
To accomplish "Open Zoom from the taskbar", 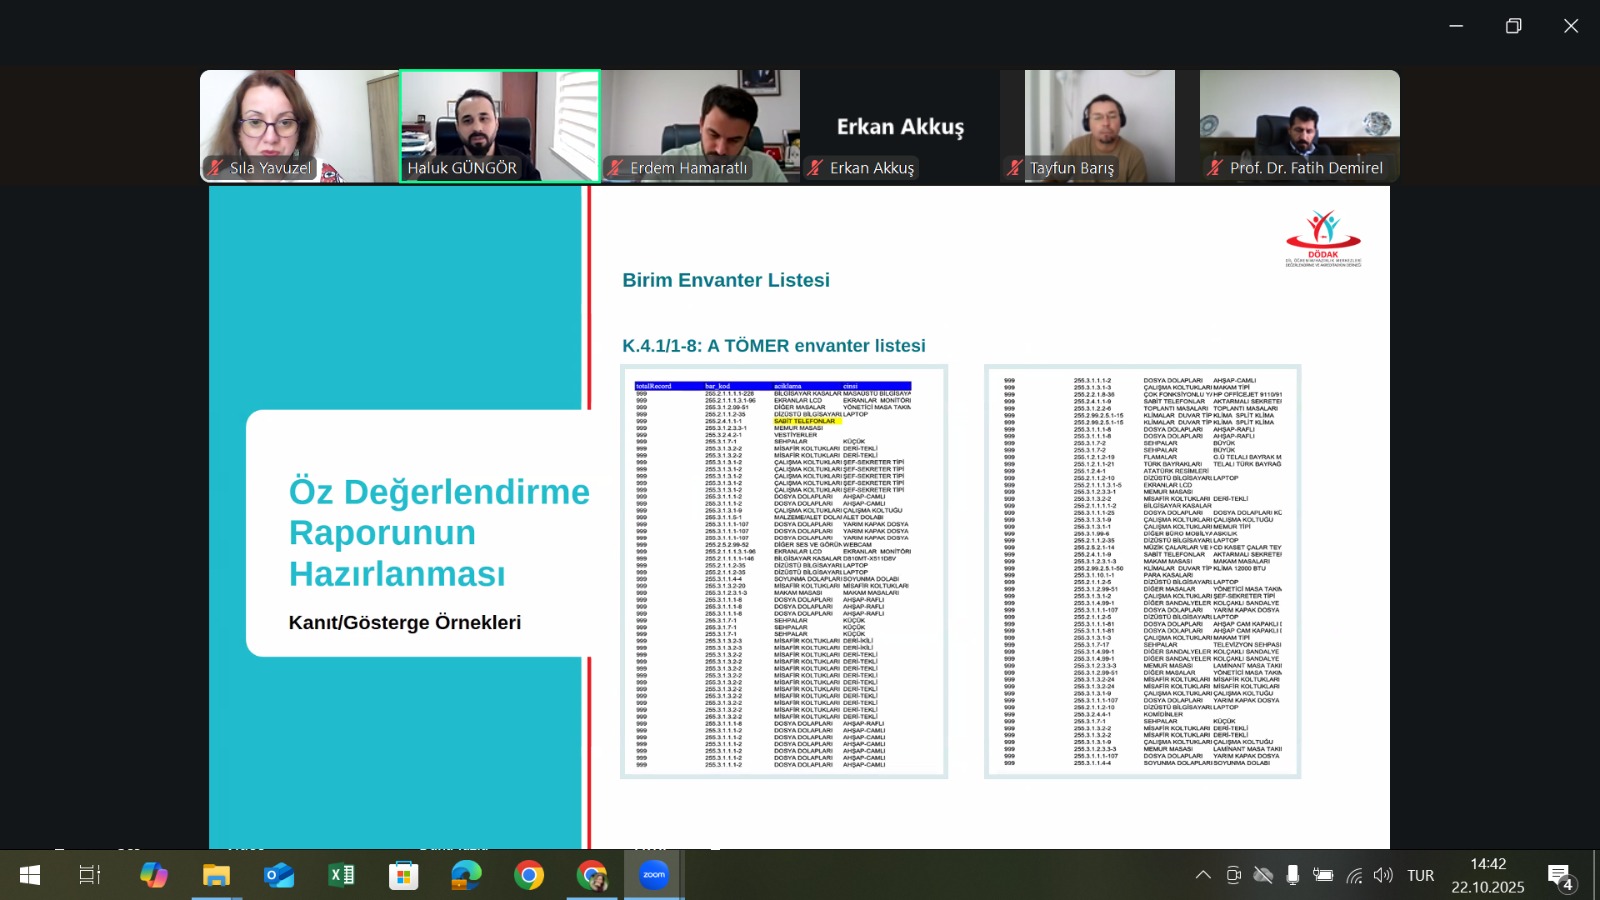I will pos(654,875).
